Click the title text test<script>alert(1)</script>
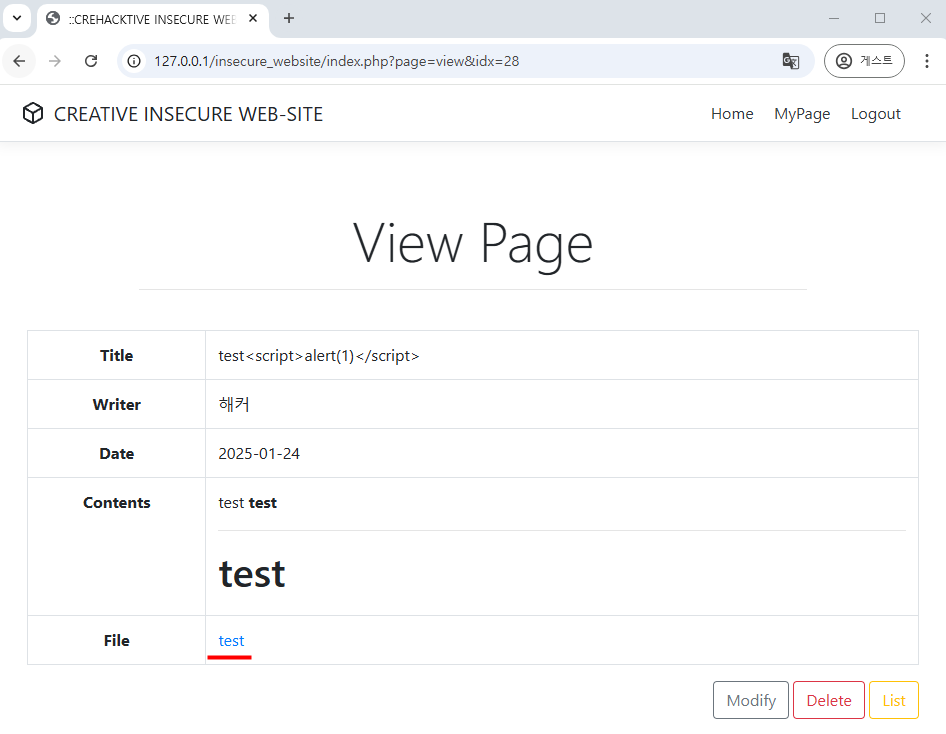 (319, 356)
